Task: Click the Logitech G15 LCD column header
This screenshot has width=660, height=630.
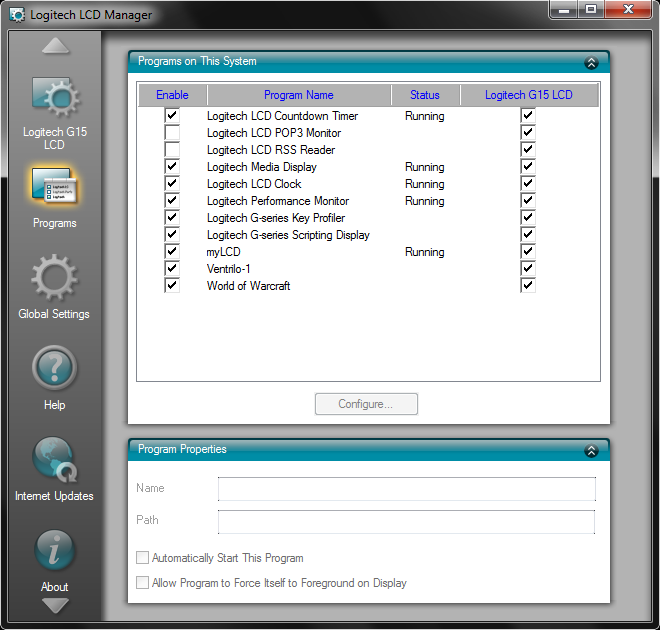Action: (529, 95)
